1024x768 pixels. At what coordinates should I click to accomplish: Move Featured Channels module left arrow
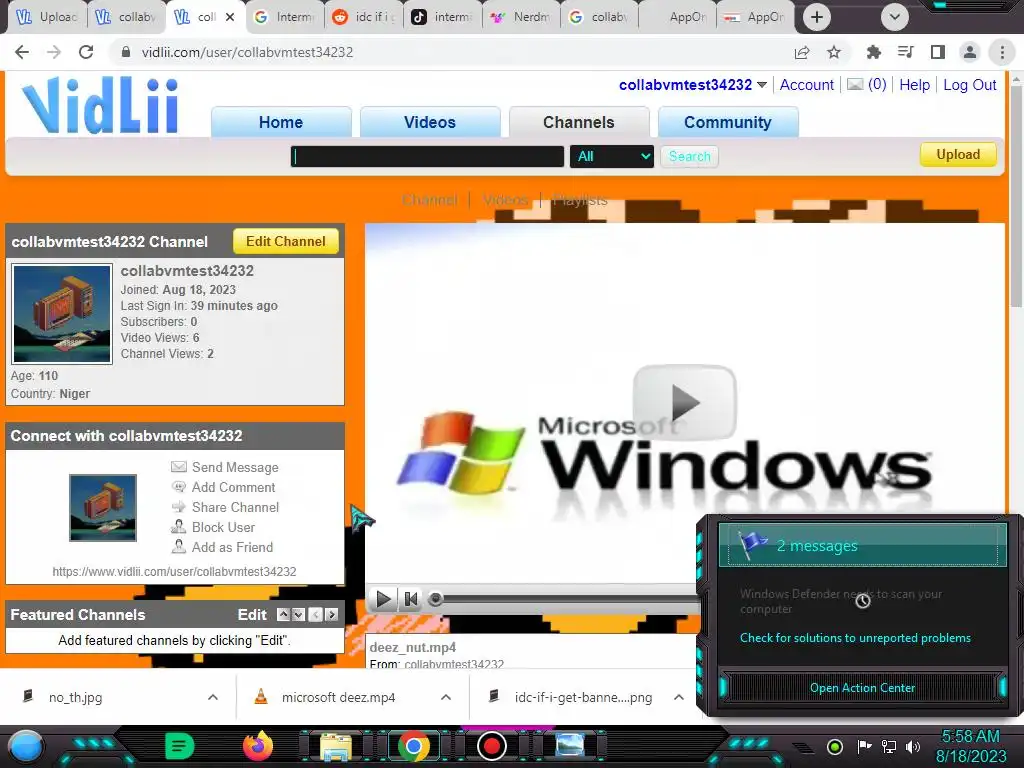click(315, 615)
